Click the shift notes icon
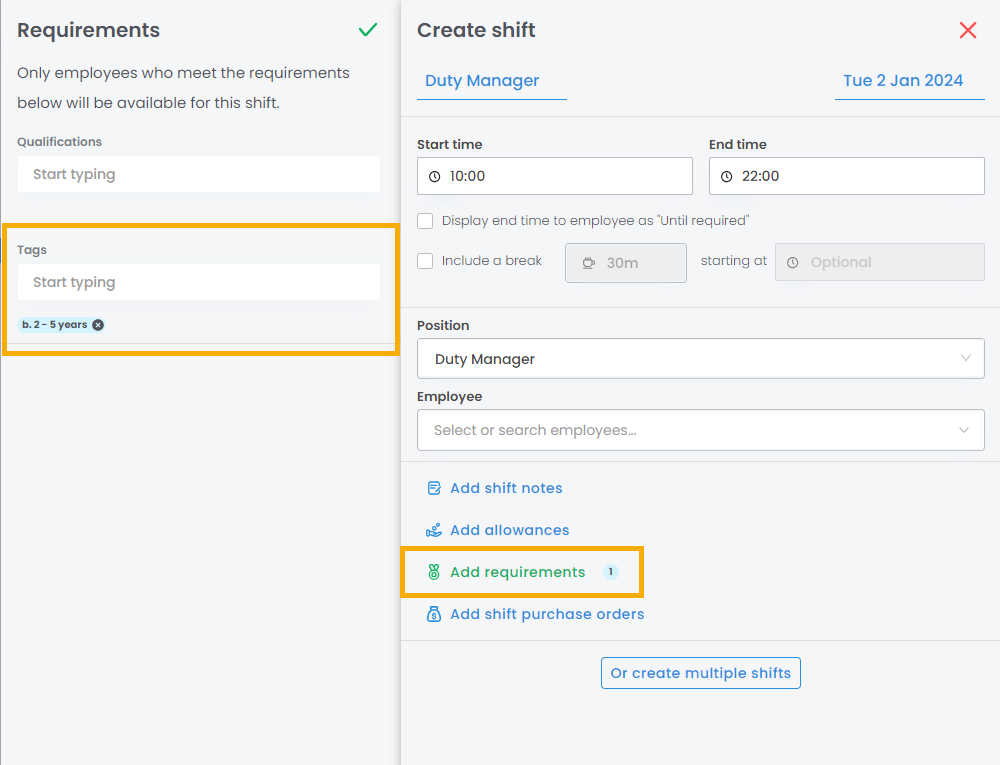This screenshot has height=765, width=1000. coord(434,488)
